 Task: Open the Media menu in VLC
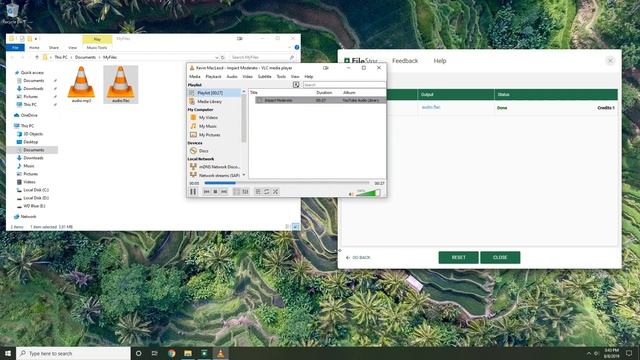coord(195,76)
